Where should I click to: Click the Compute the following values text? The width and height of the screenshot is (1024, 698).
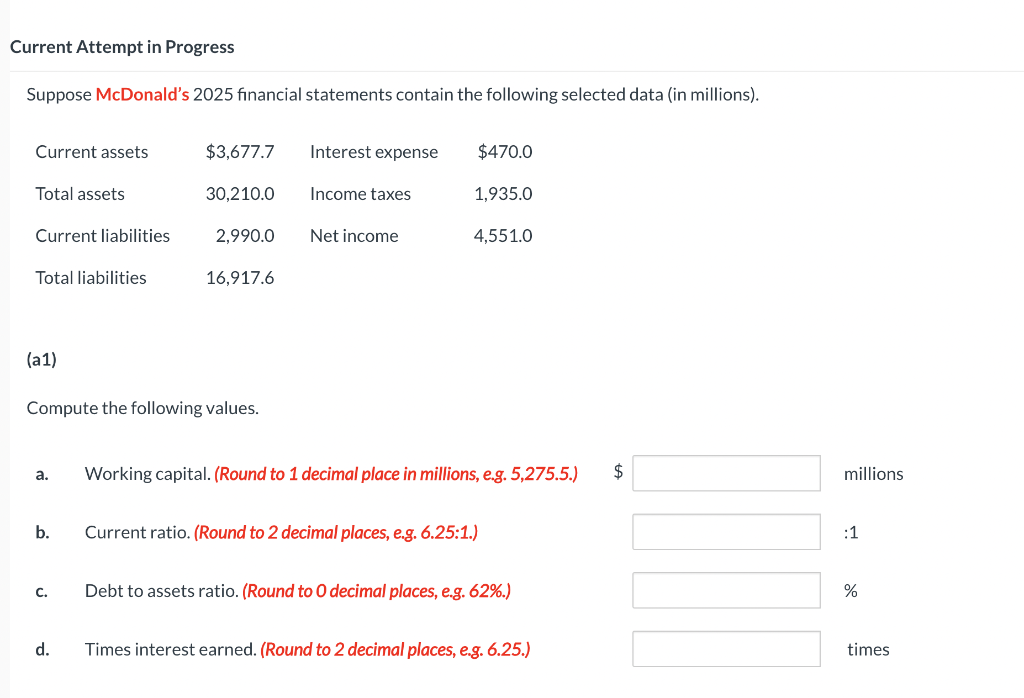(x=142, y=408)
